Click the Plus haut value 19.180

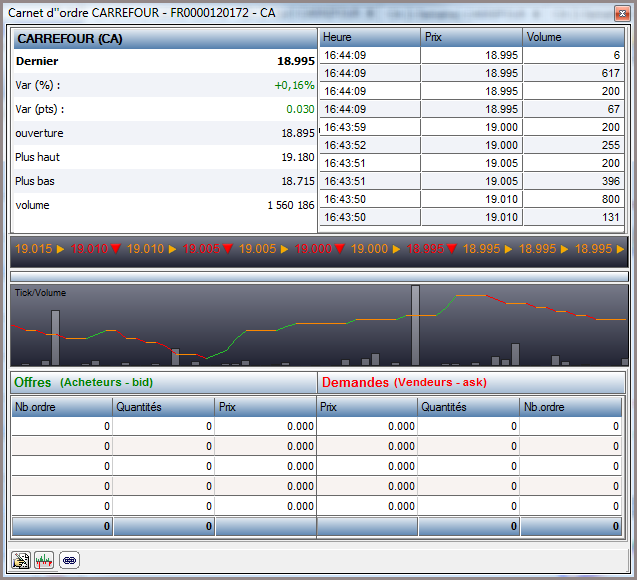298,157
